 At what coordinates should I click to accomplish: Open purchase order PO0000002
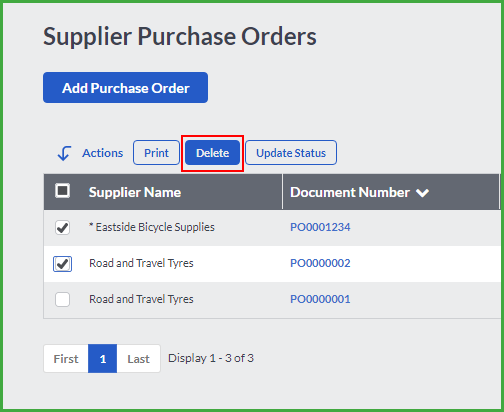pyautogui.click(x=320, y=263)
